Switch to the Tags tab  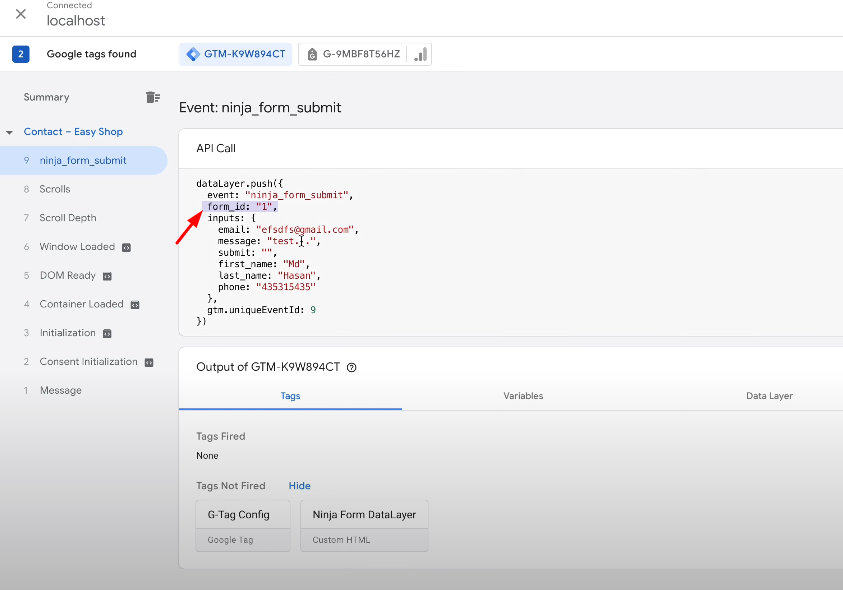click(x=290, y=396)
